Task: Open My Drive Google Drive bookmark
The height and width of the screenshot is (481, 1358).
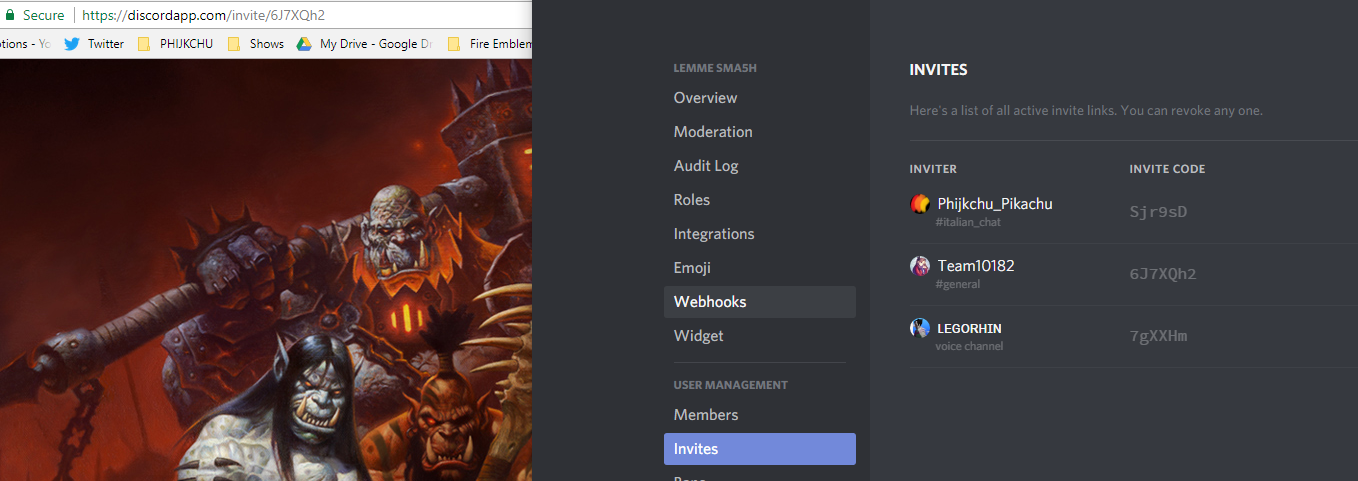Action: tap(365, 44)
